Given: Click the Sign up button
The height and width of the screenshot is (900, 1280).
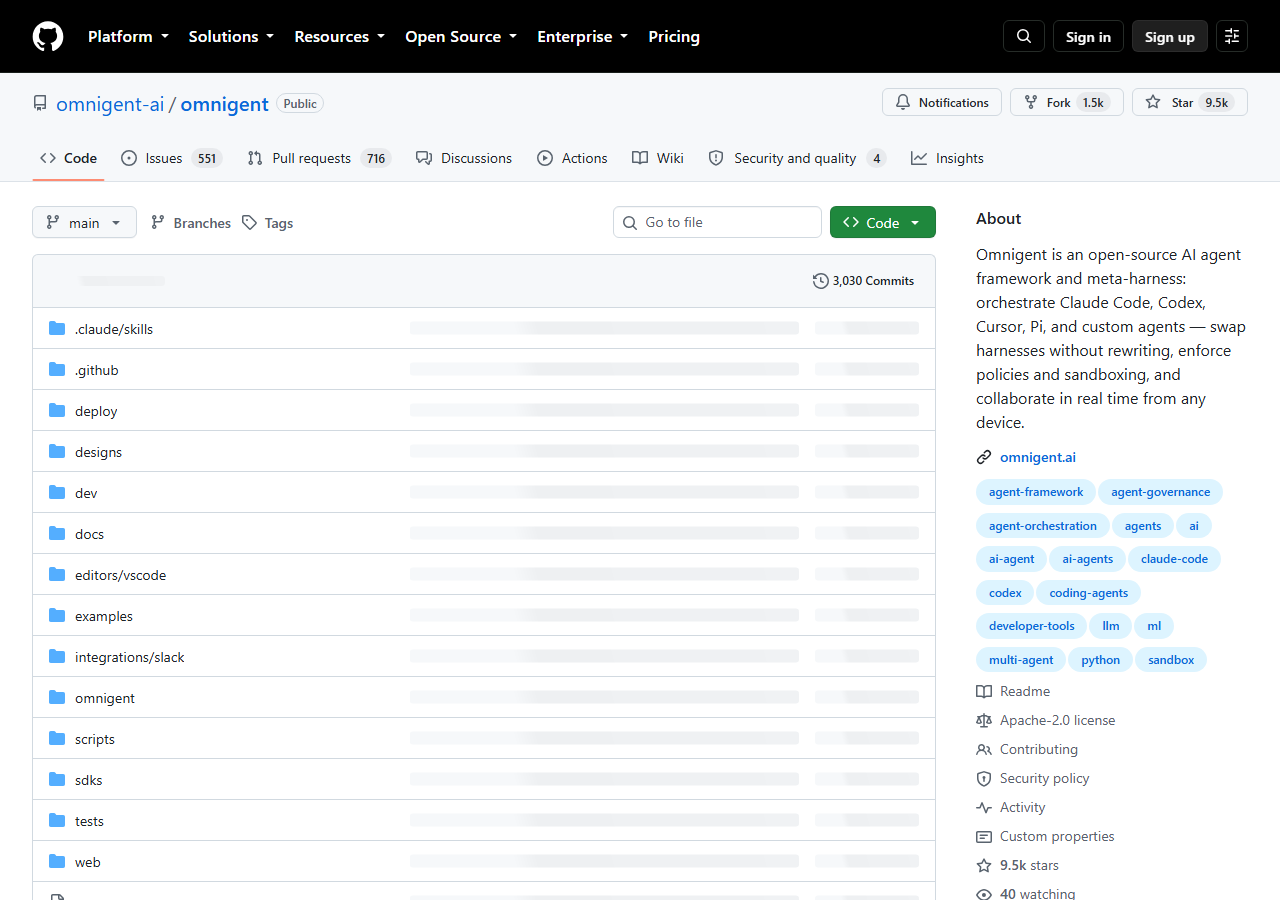Looking at the screenshot, I should 1170,36.
